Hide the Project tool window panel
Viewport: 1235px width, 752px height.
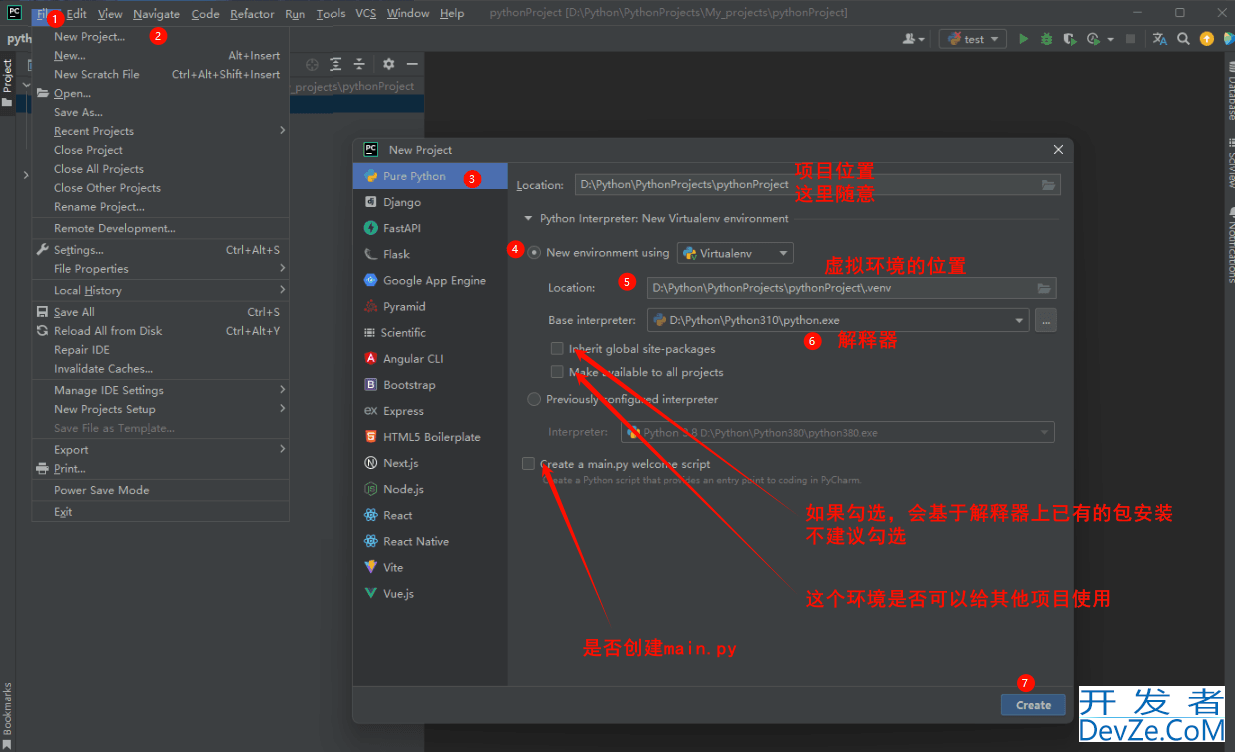pyautogui.click(x=412, y=64)
